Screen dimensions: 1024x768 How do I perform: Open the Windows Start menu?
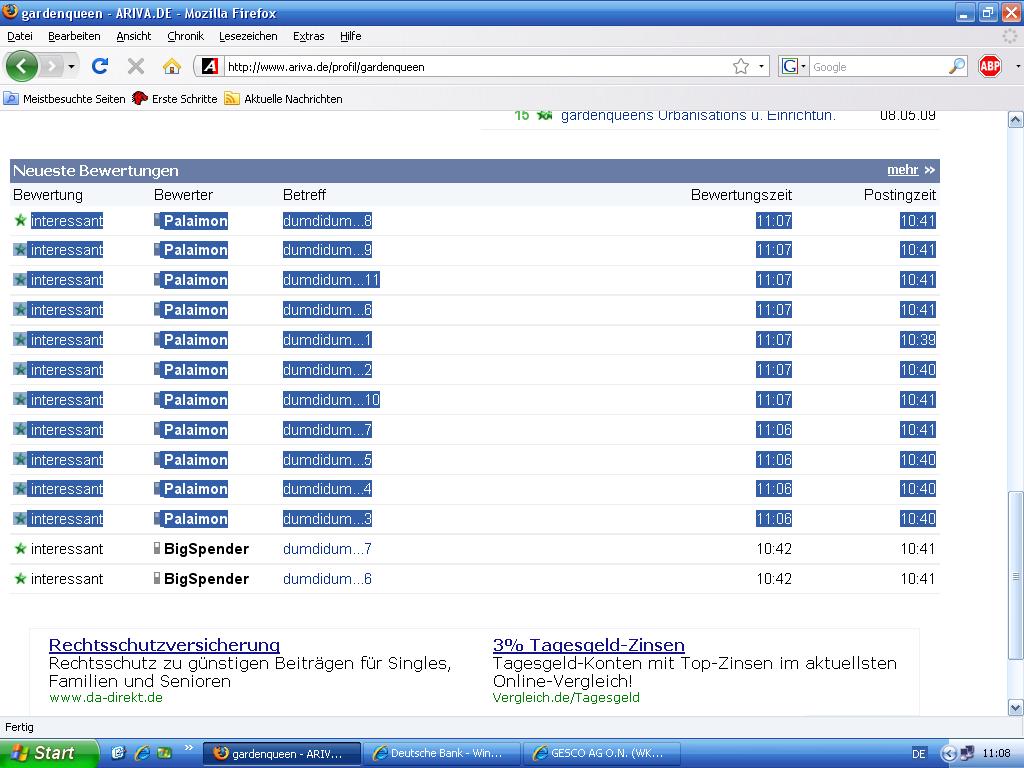(x=48, y=753)
